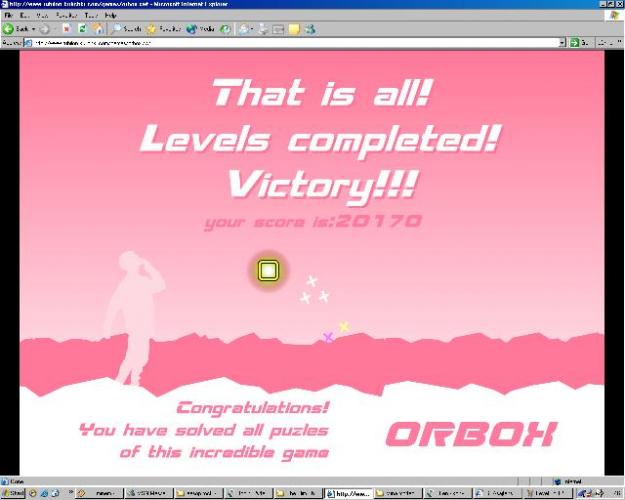Image resolution: width=625 pixels, height=500 pixels.
Task: Open the Tools menu
Action: pyautogui.click(x=90, y=15)
